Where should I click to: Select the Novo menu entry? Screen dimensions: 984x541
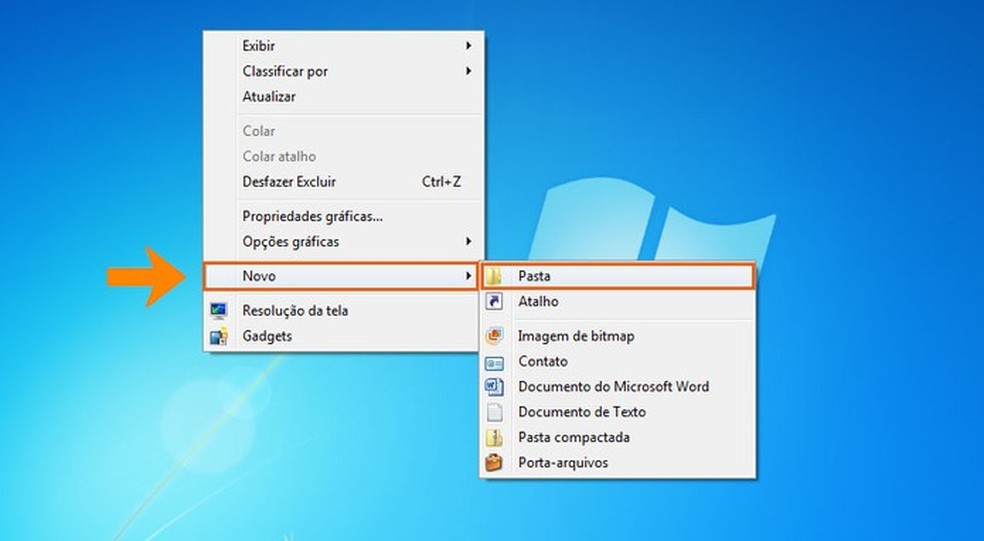pos(340,276)
